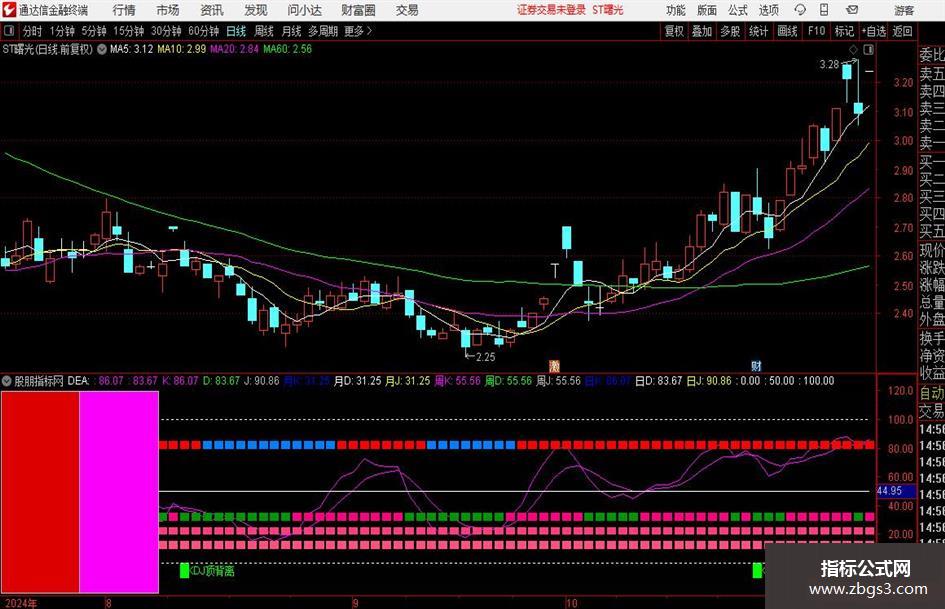945x609 pixels.
Task: Open the 财富圈 menu
Action: [358, 10]
